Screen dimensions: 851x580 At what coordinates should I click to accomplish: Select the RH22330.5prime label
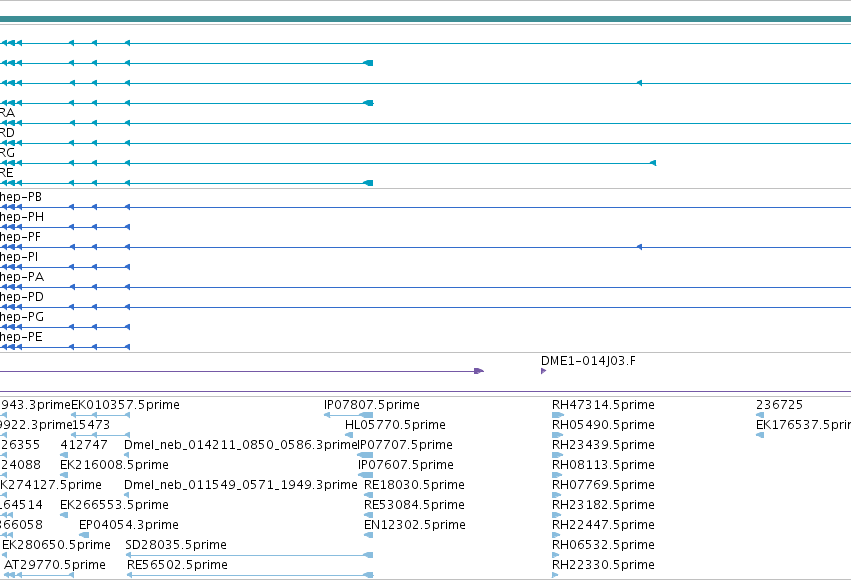603,565
